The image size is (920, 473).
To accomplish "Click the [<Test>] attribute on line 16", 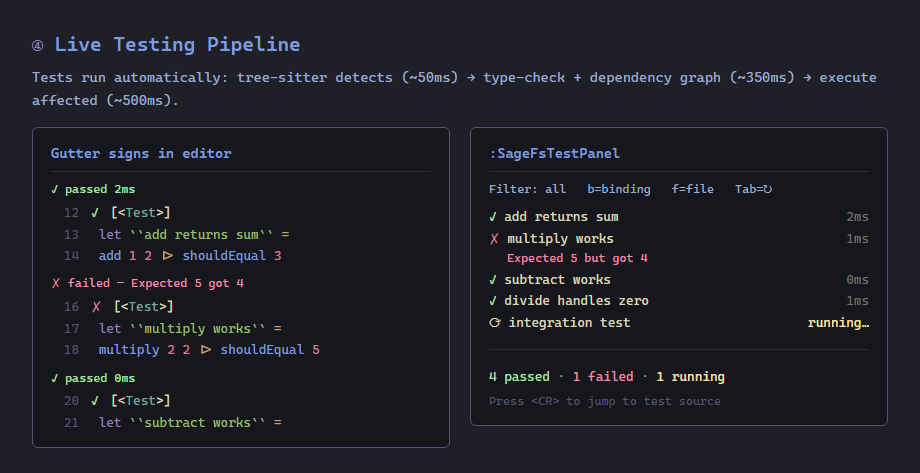I will (144, 306).
